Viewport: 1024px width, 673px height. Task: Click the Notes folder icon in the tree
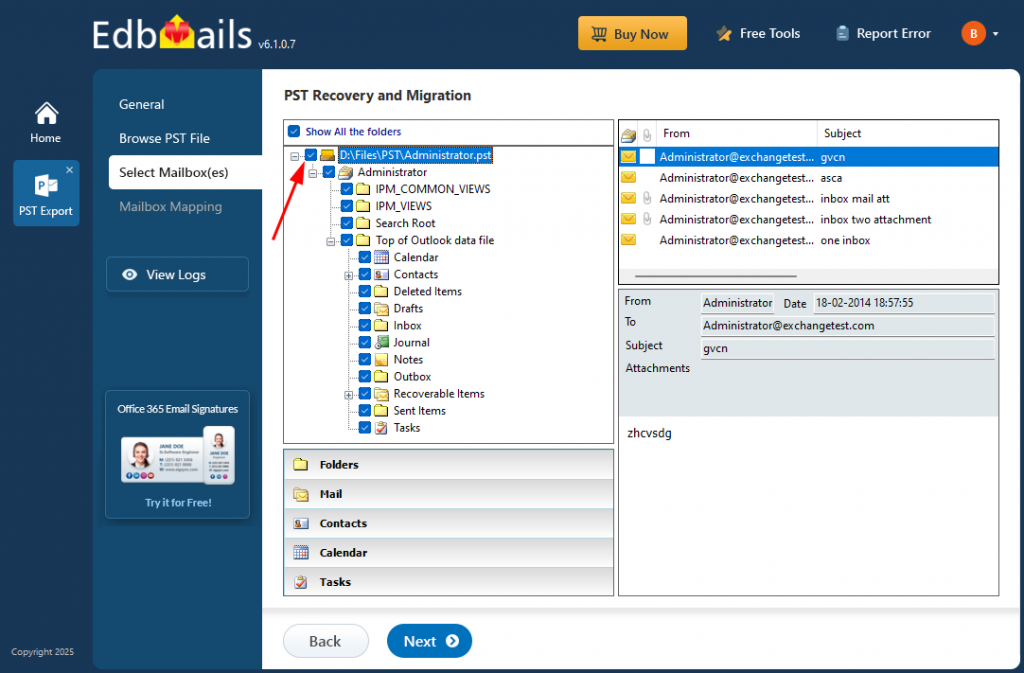[381, 360]
